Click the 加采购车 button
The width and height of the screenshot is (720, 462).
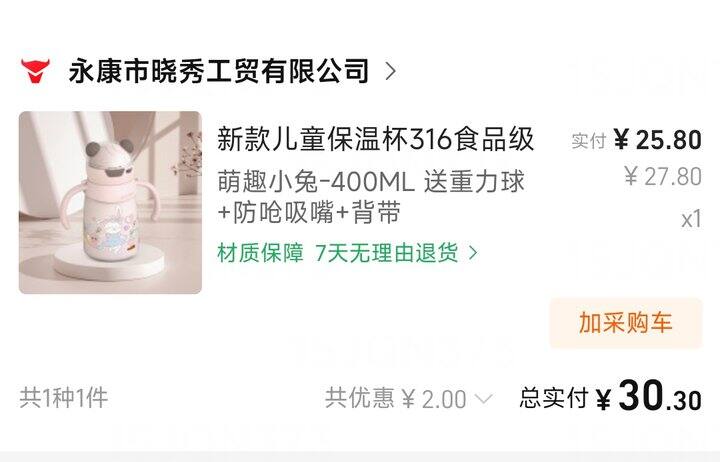coord(626,322)
